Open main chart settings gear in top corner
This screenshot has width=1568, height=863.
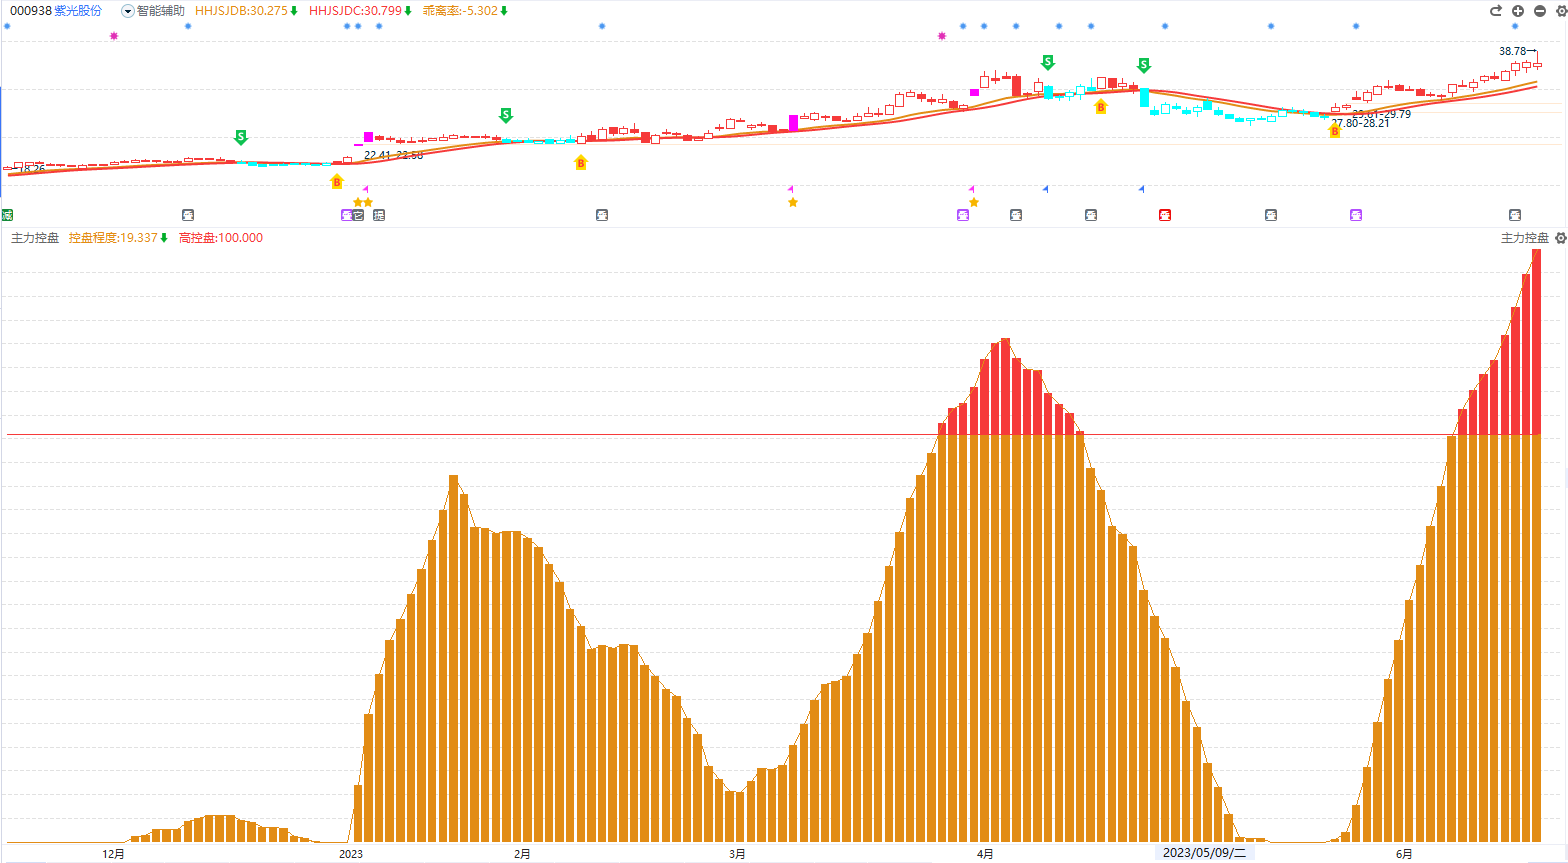tap(1560, 11)
